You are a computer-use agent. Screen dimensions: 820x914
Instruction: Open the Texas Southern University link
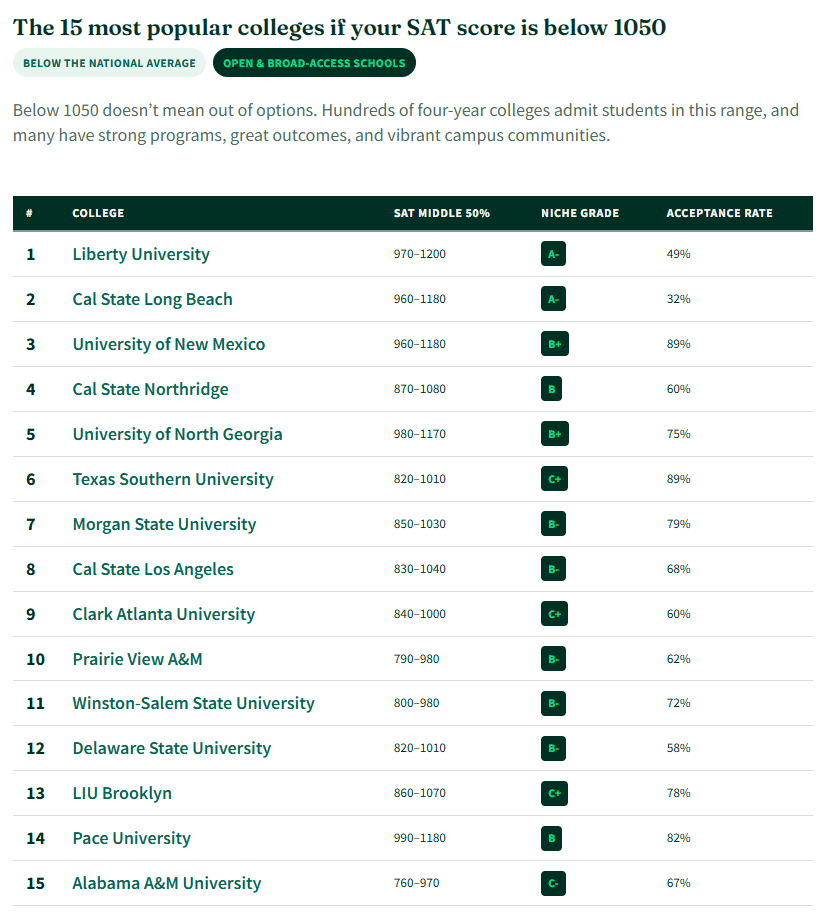pos(173,479)
